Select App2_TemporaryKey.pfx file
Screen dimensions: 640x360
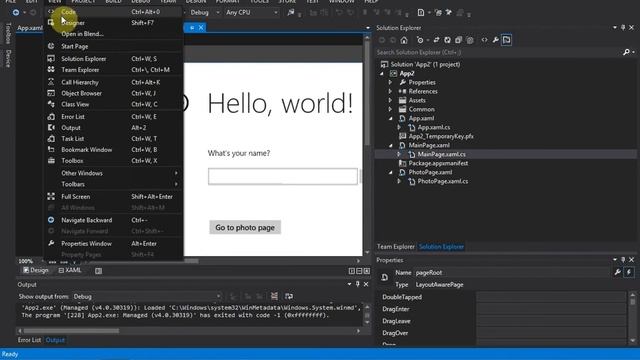[x=441, y=136]
